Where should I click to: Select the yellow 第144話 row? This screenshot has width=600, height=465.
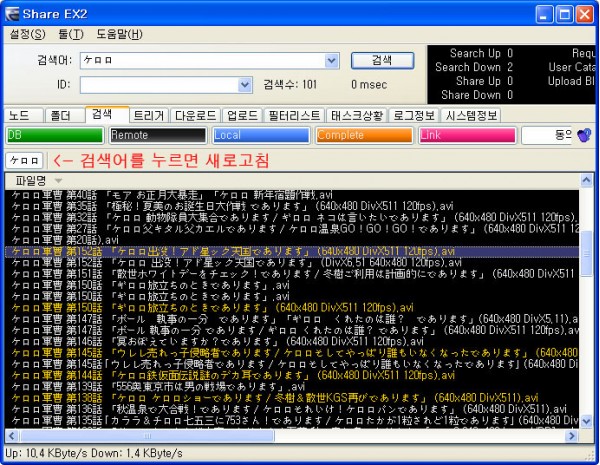tap(292, 375)
